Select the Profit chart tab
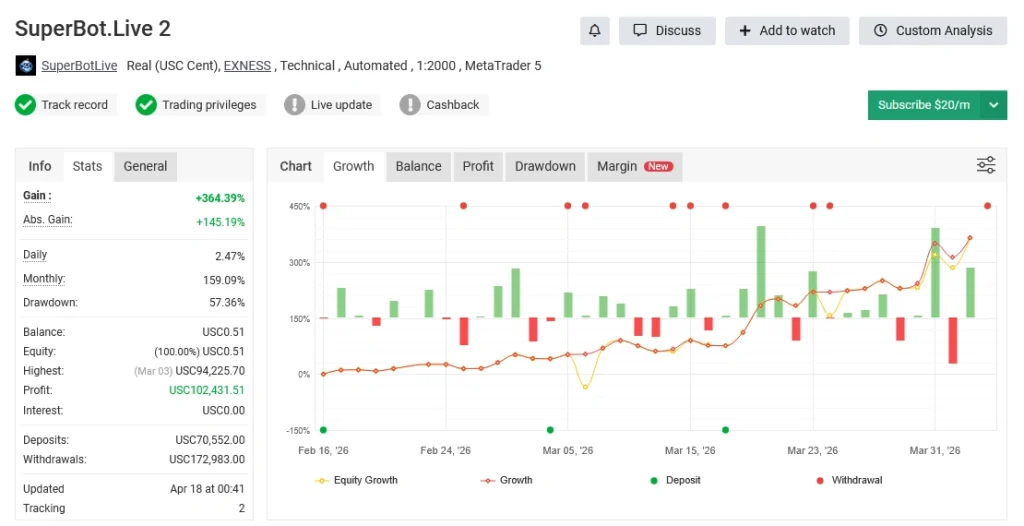 [x=478, y=166]
